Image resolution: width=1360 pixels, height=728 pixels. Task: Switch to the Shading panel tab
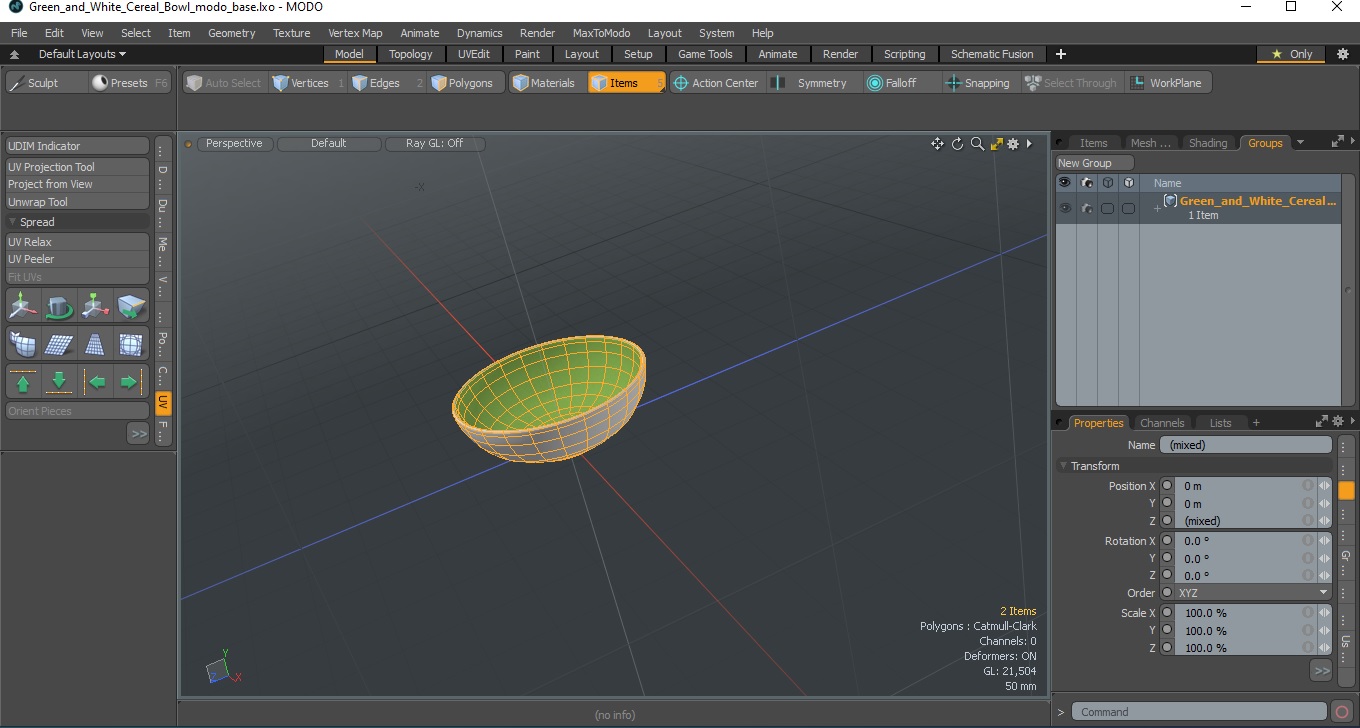pos(1208,143)
